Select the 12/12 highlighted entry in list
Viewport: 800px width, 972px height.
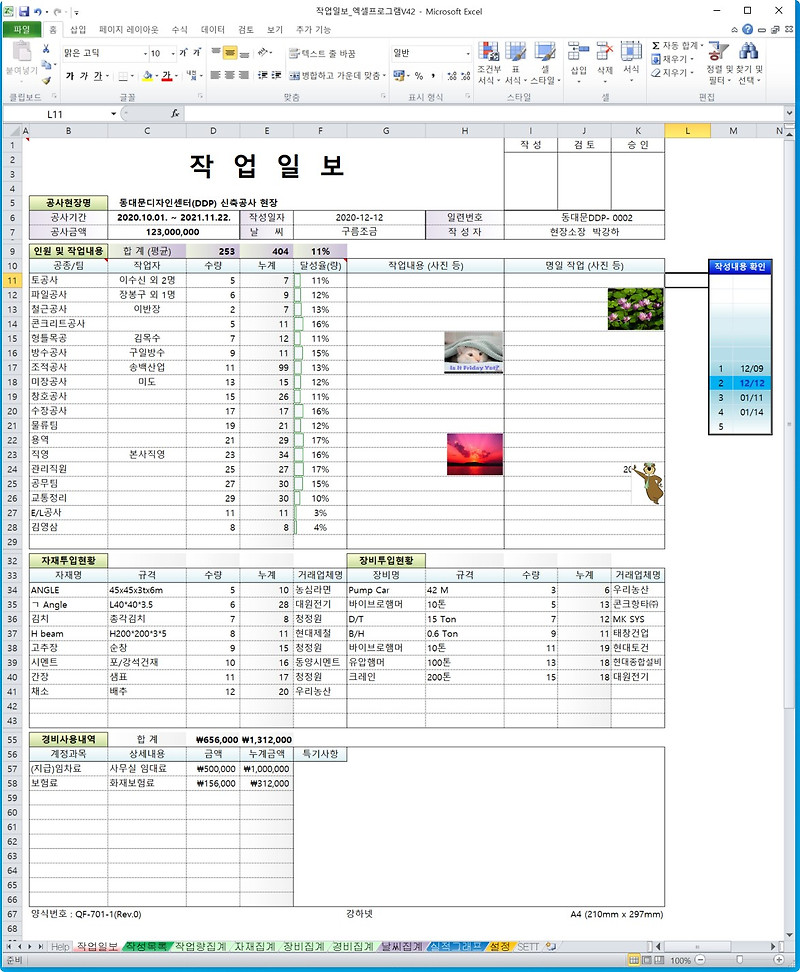click(x=740, y=383)
